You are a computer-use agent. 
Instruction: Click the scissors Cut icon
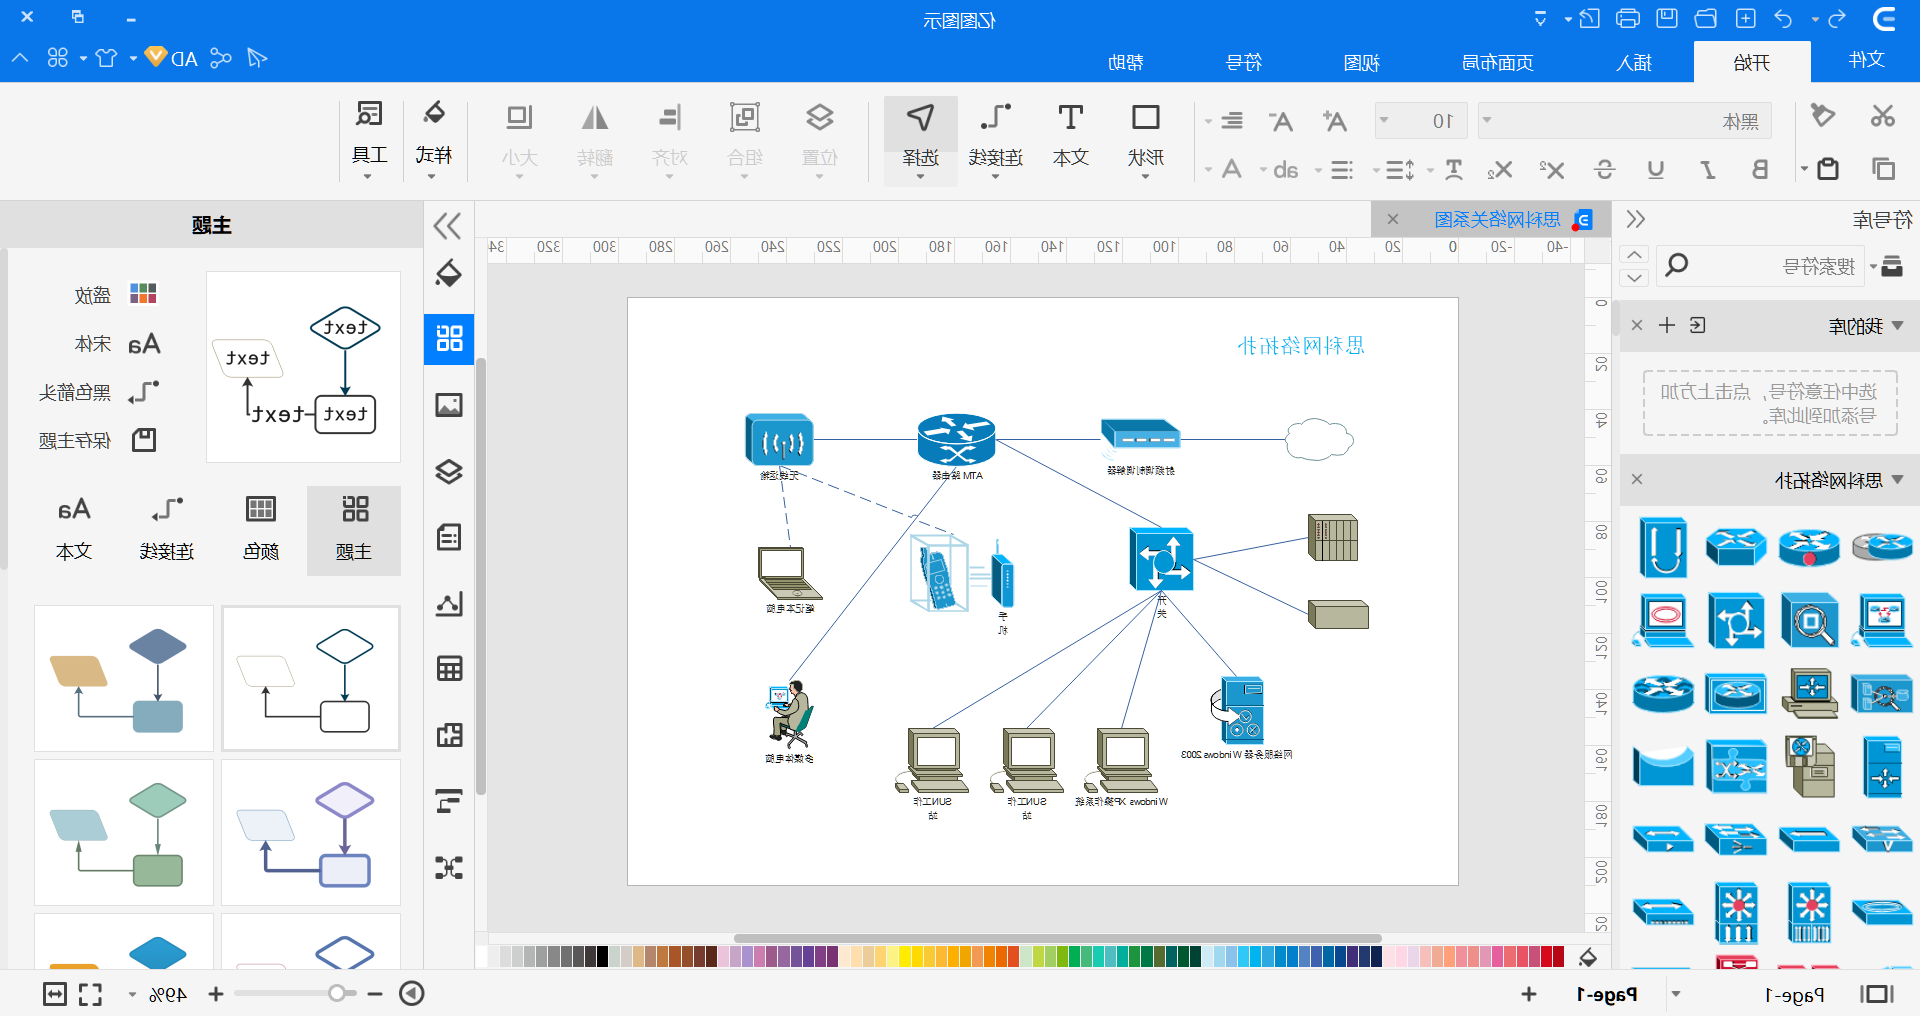1883,116
